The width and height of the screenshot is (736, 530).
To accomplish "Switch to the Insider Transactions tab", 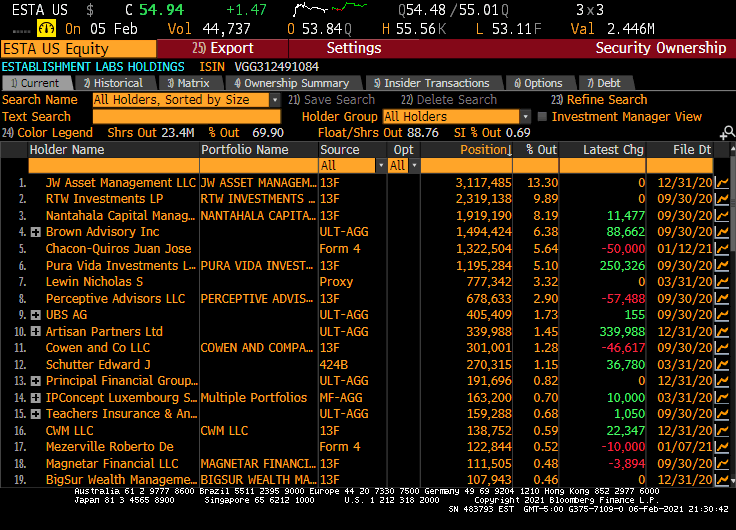I will pos(432,83).
